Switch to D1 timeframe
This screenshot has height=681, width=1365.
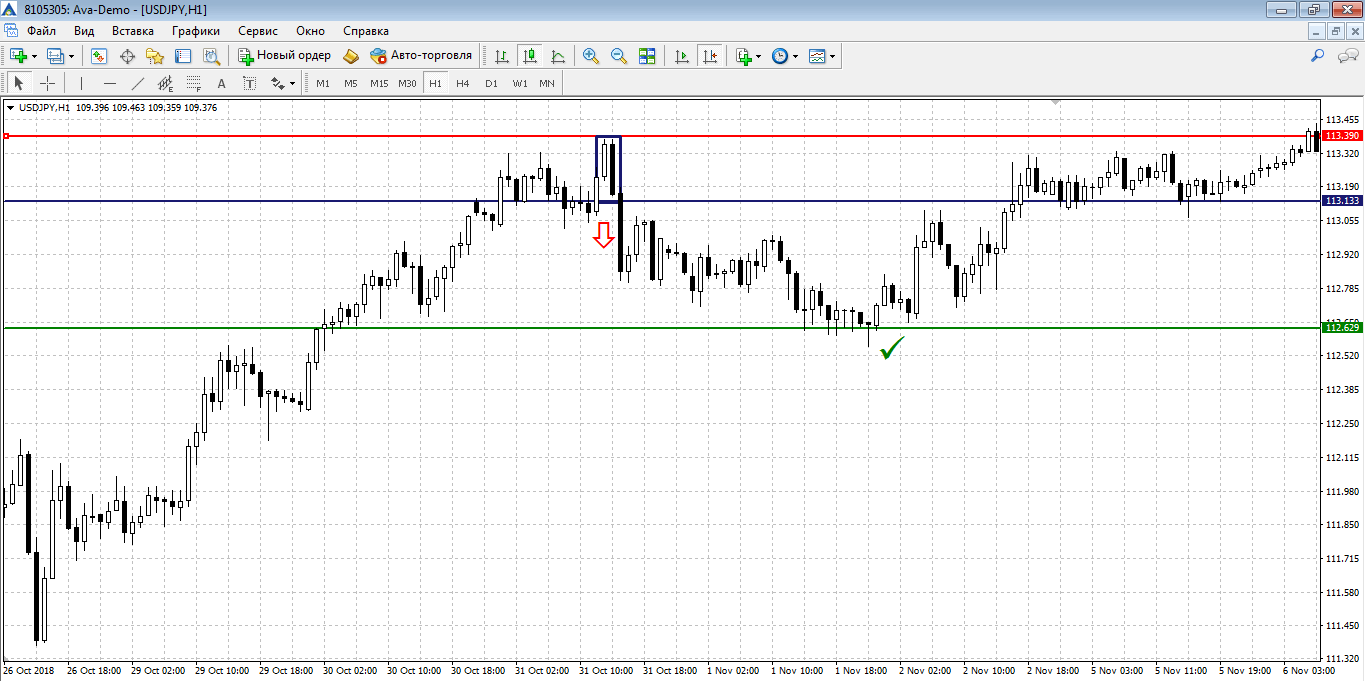click(491, 83)
